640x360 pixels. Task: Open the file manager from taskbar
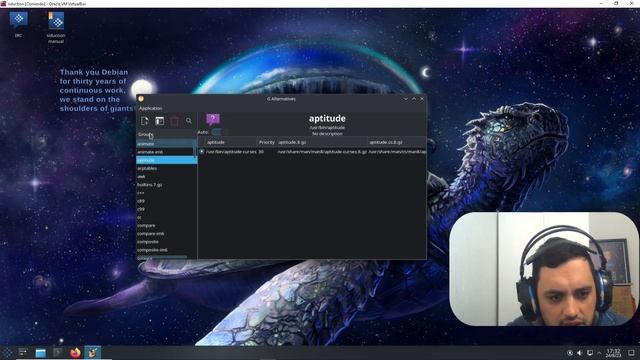tap(40, 353)
